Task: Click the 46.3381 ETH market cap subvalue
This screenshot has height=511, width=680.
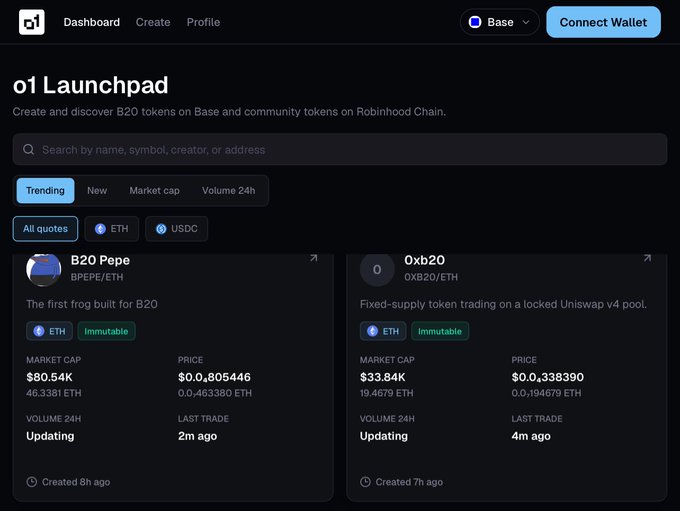Action: tap(54, 393)
